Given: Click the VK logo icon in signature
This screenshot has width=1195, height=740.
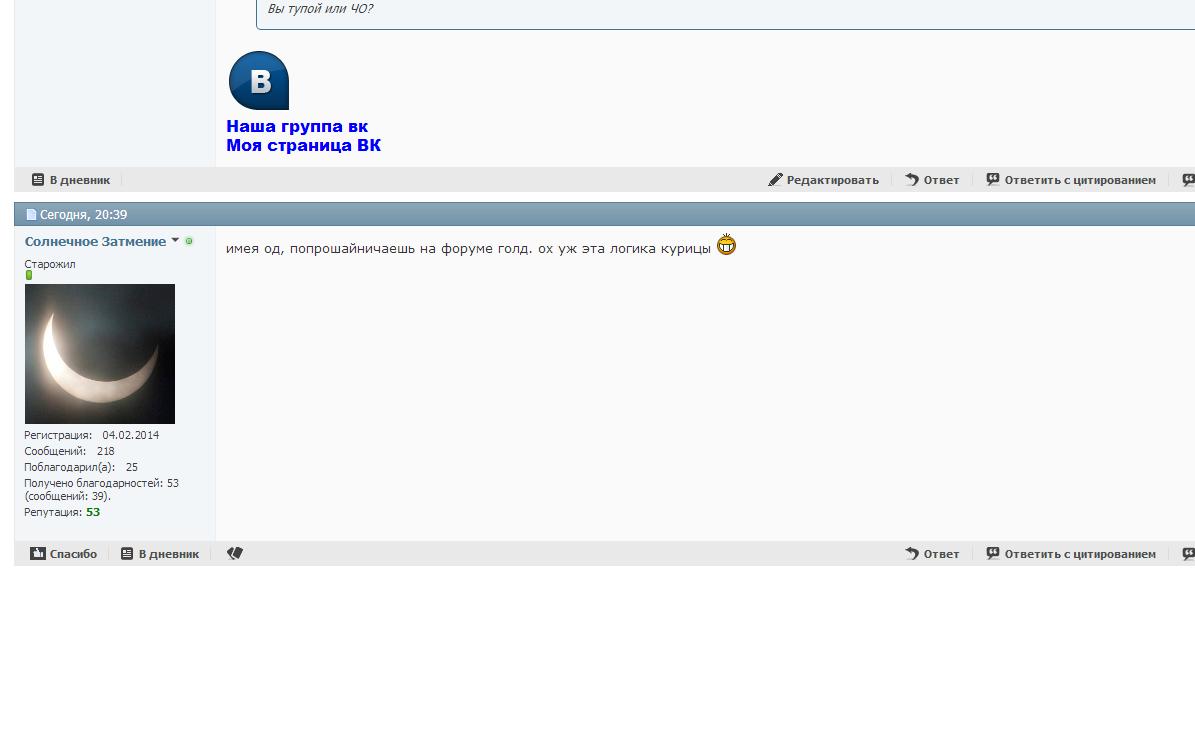Looking at the screenshot, I should tap(259, 81).
